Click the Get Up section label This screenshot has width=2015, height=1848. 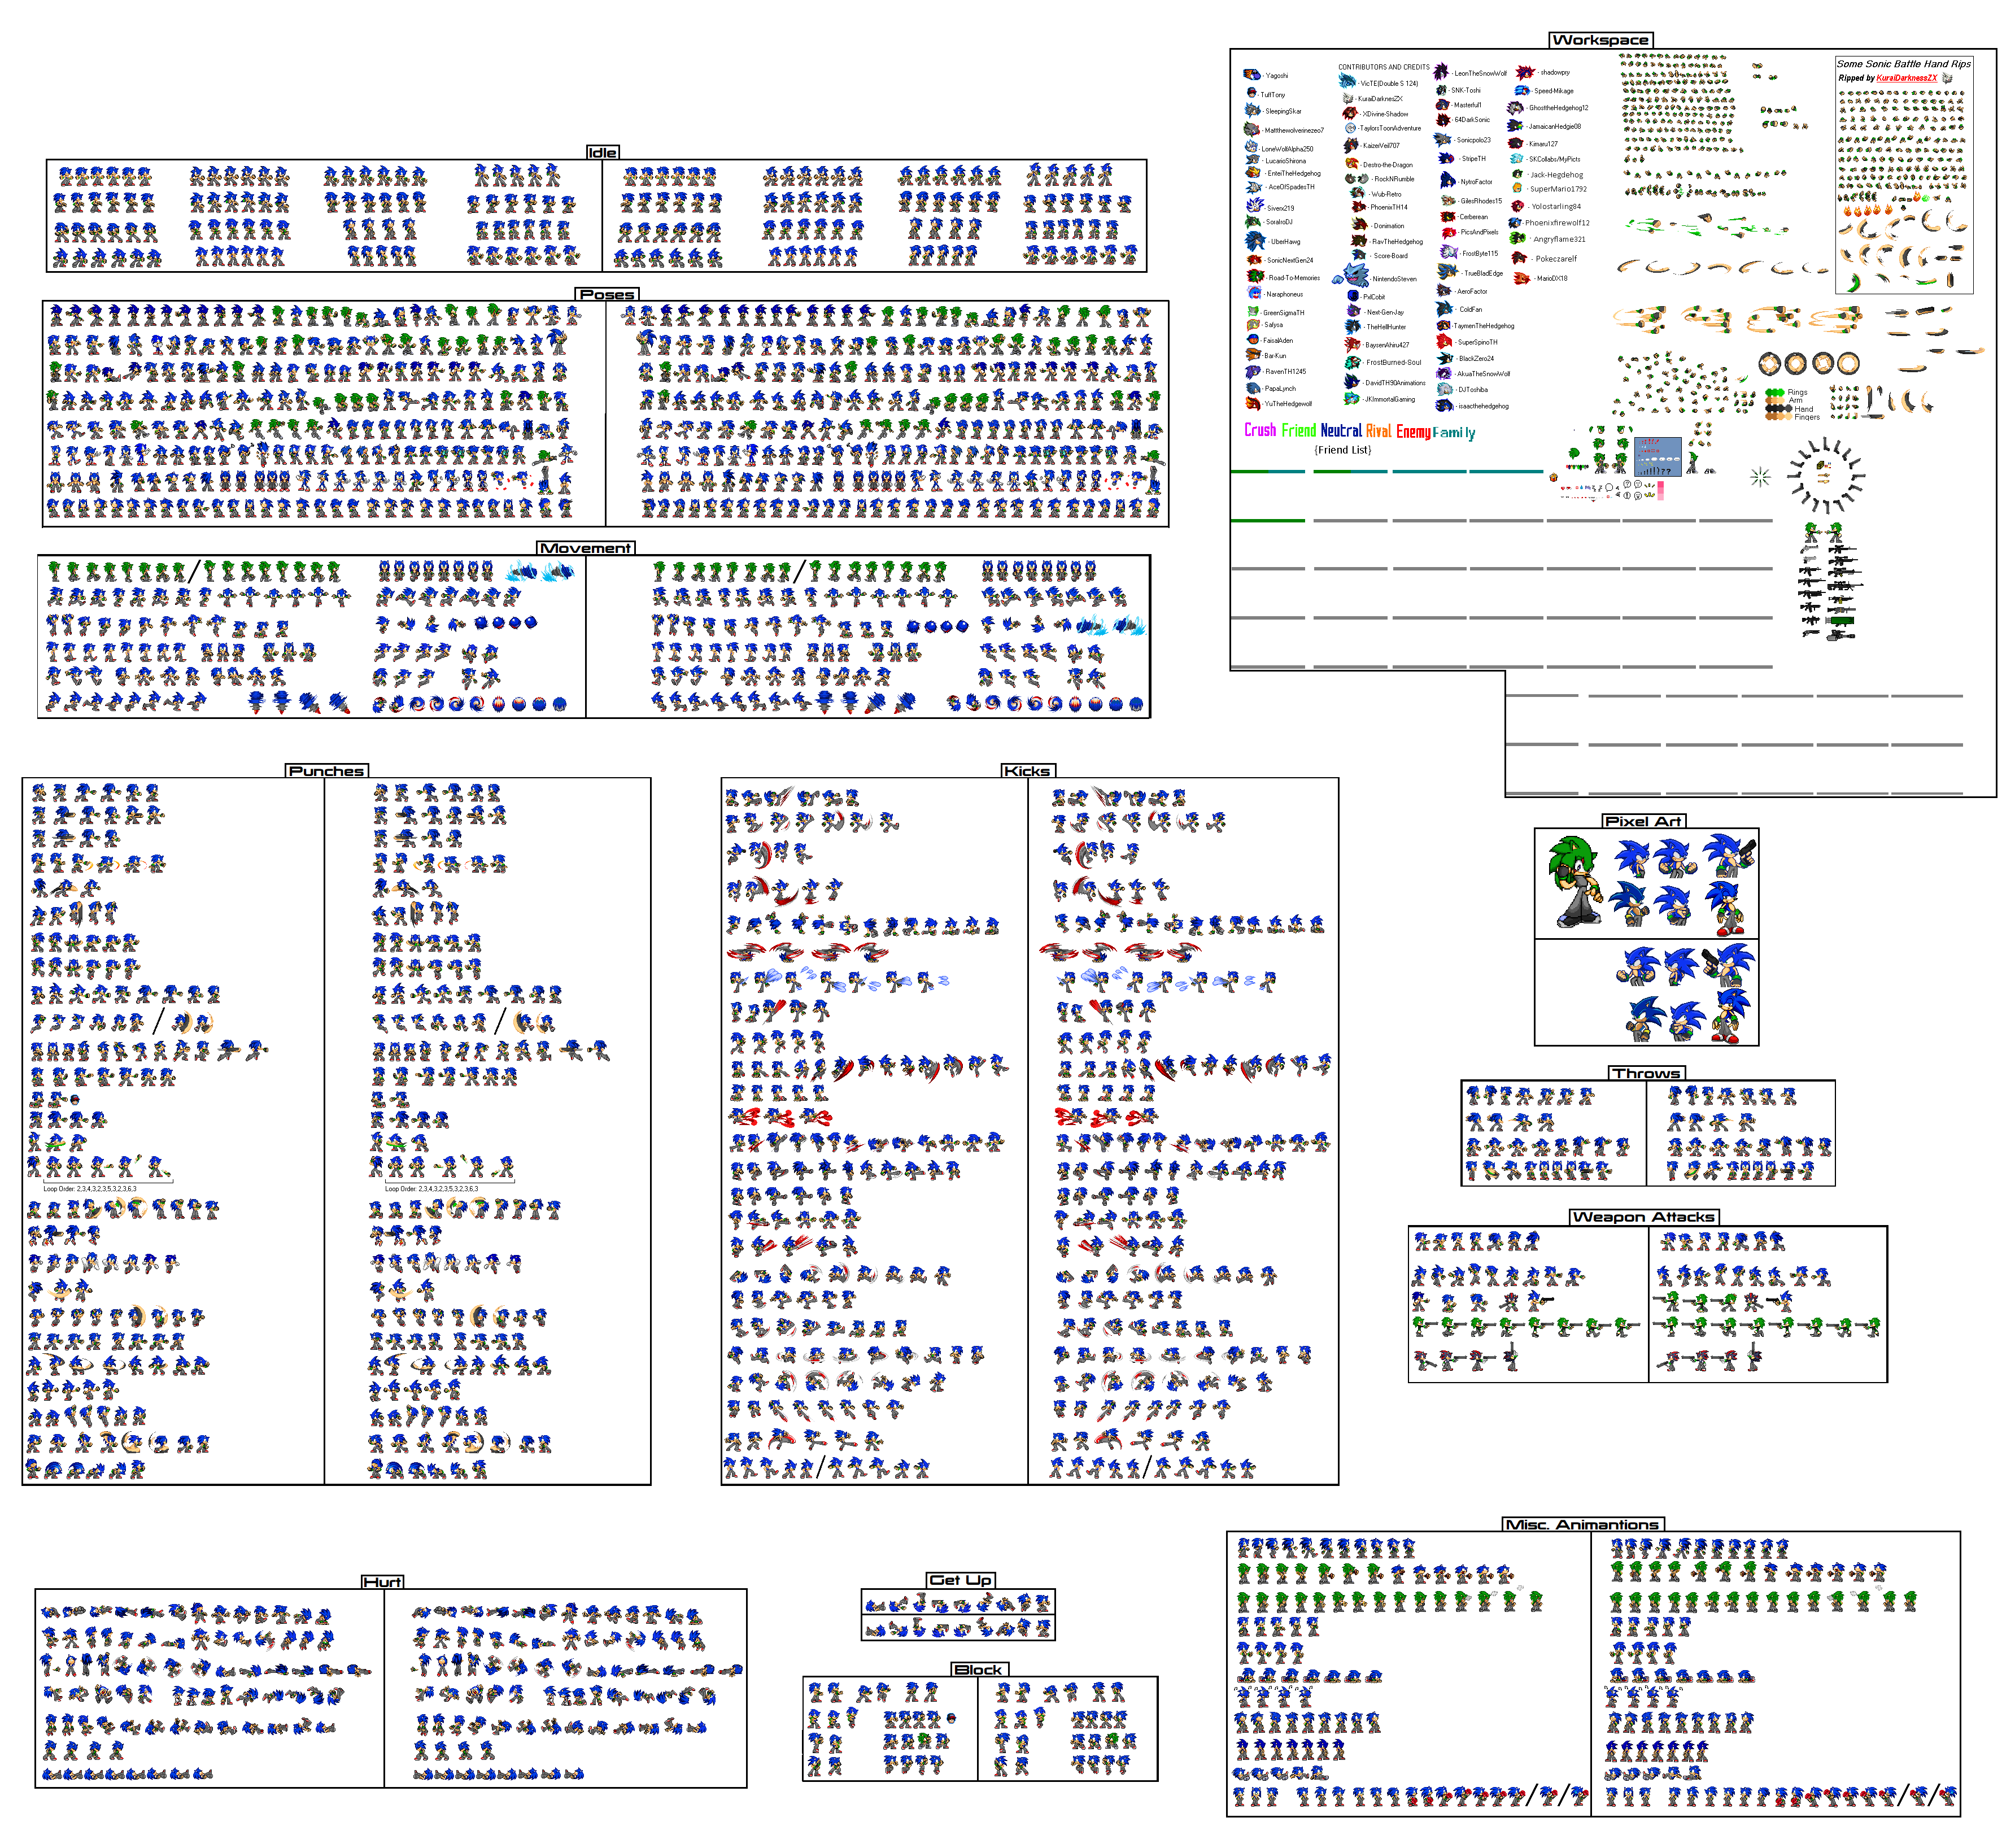coord(960,1579)
